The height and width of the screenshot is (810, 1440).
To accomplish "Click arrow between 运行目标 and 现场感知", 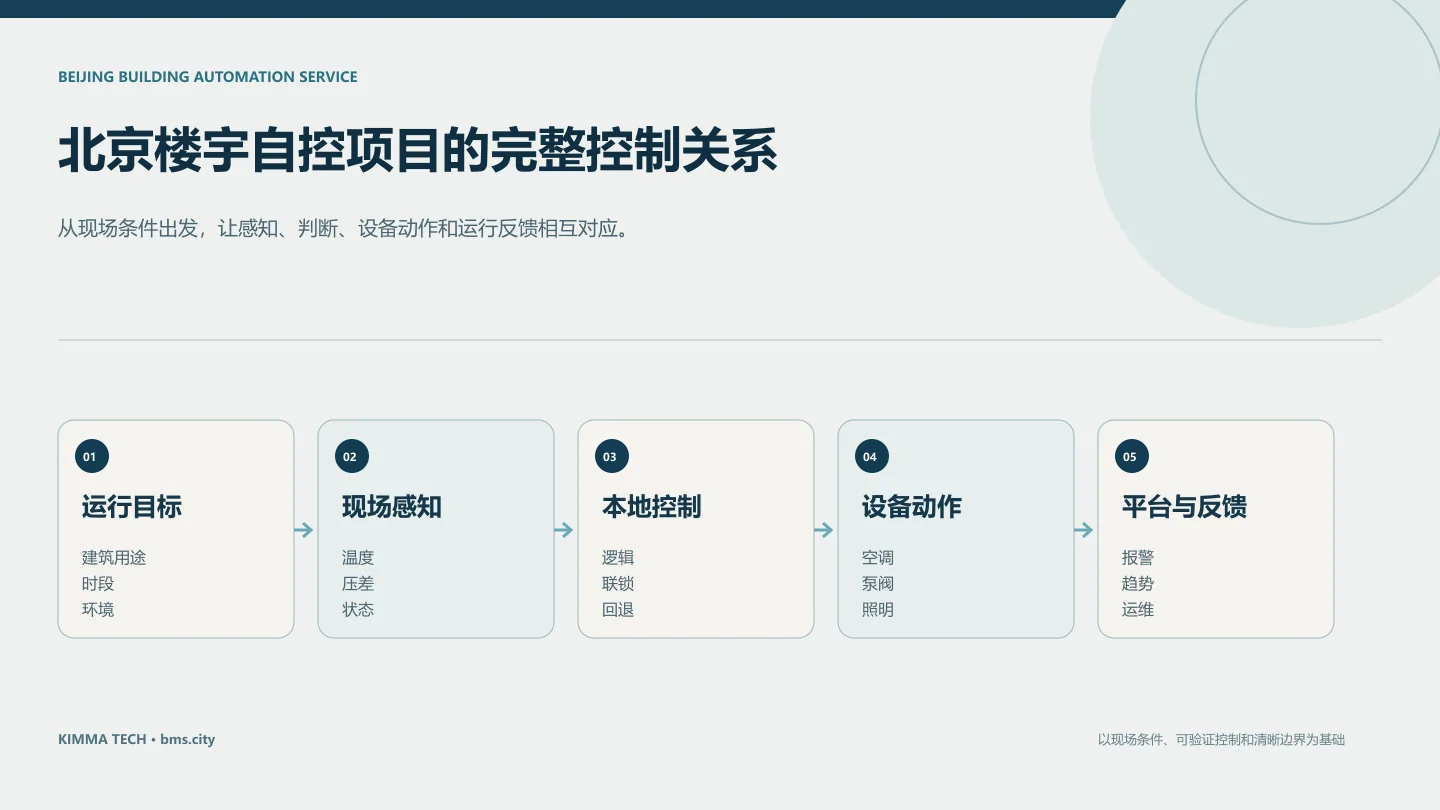I will (x=304, y=530).
